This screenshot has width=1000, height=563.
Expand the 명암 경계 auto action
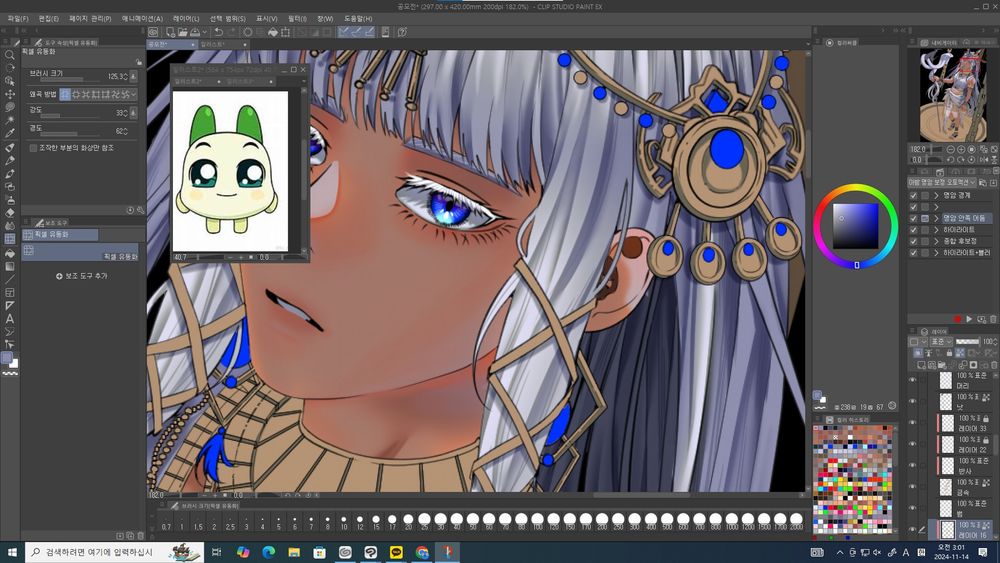(x=936, y=195)
